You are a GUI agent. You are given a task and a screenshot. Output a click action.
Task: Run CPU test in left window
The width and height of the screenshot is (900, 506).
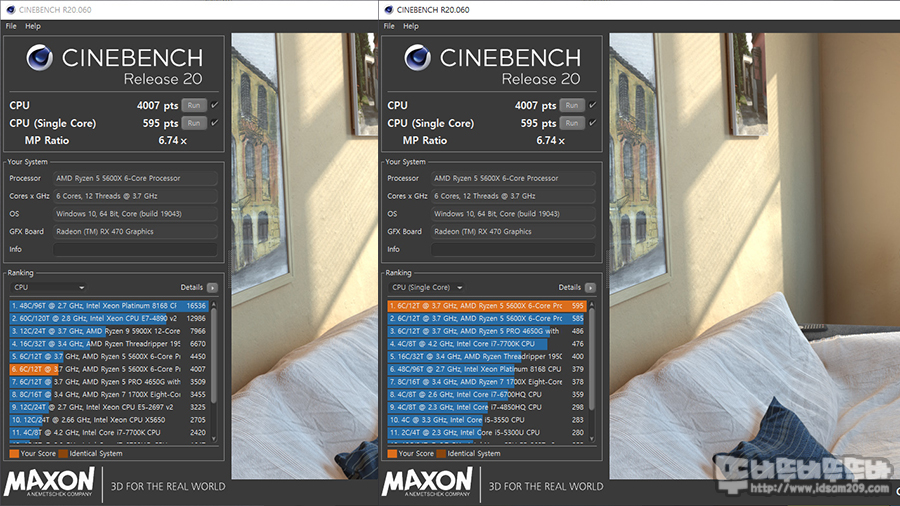(194, 105)
